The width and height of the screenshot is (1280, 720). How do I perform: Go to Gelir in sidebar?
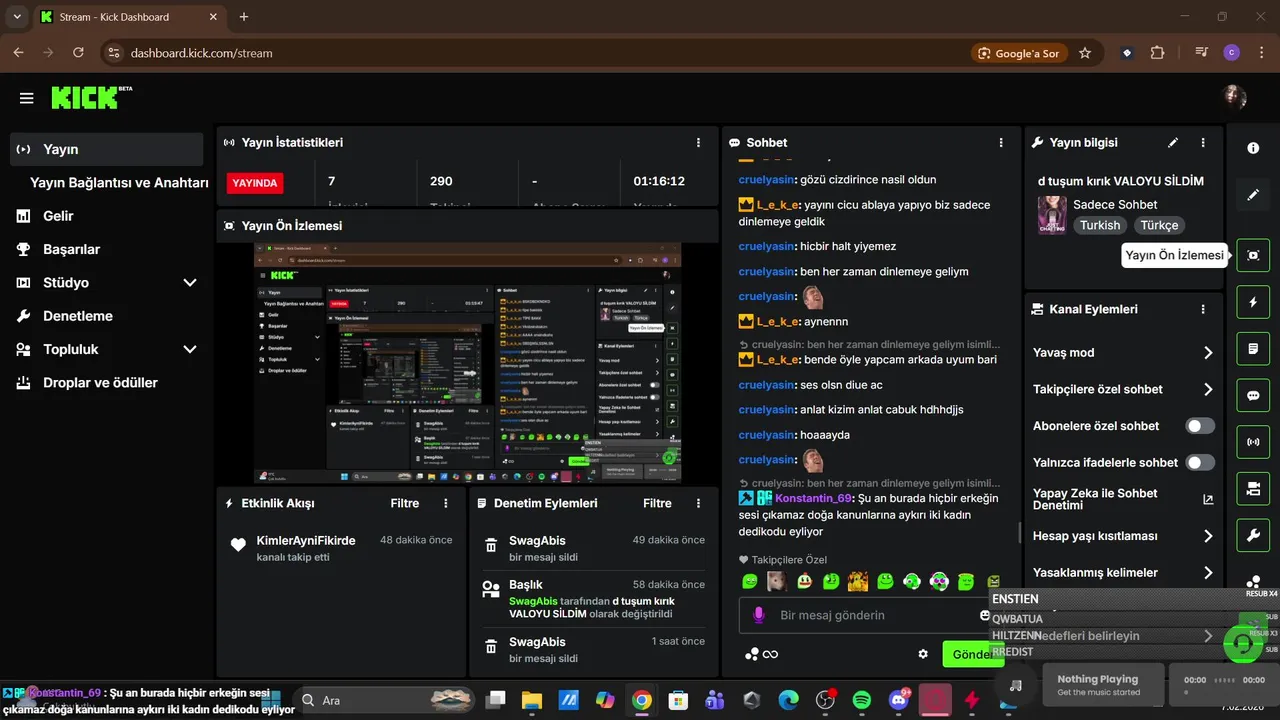(58, 216)
